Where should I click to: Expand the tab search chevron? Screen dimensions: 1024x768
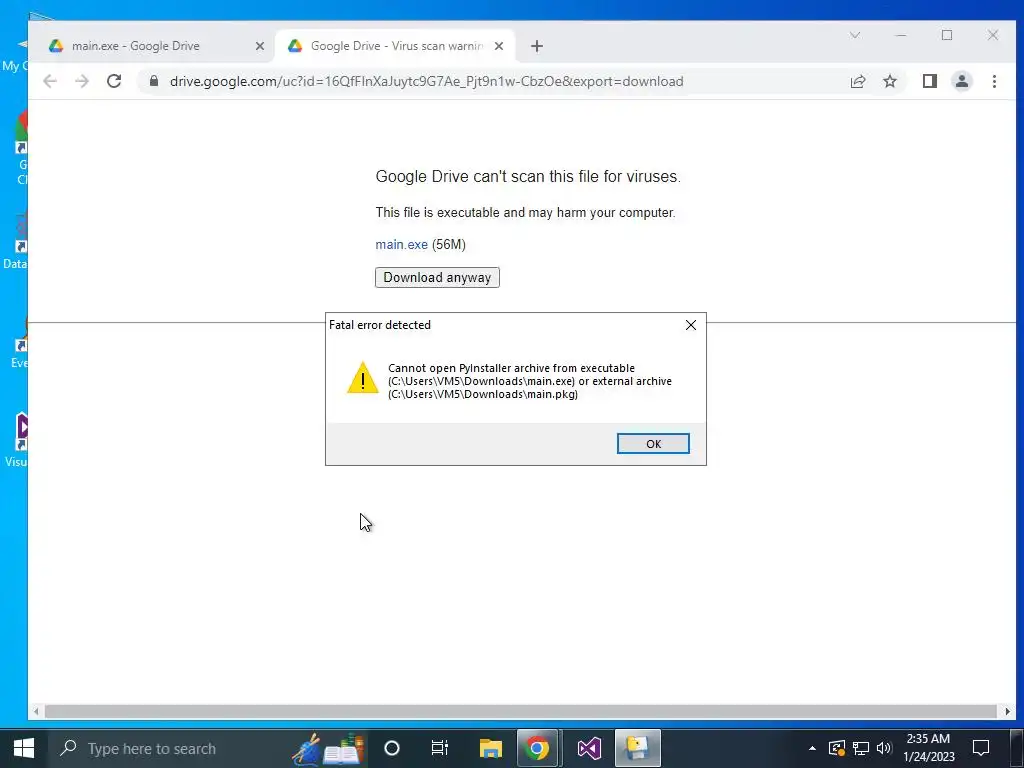tap(854, 35)
